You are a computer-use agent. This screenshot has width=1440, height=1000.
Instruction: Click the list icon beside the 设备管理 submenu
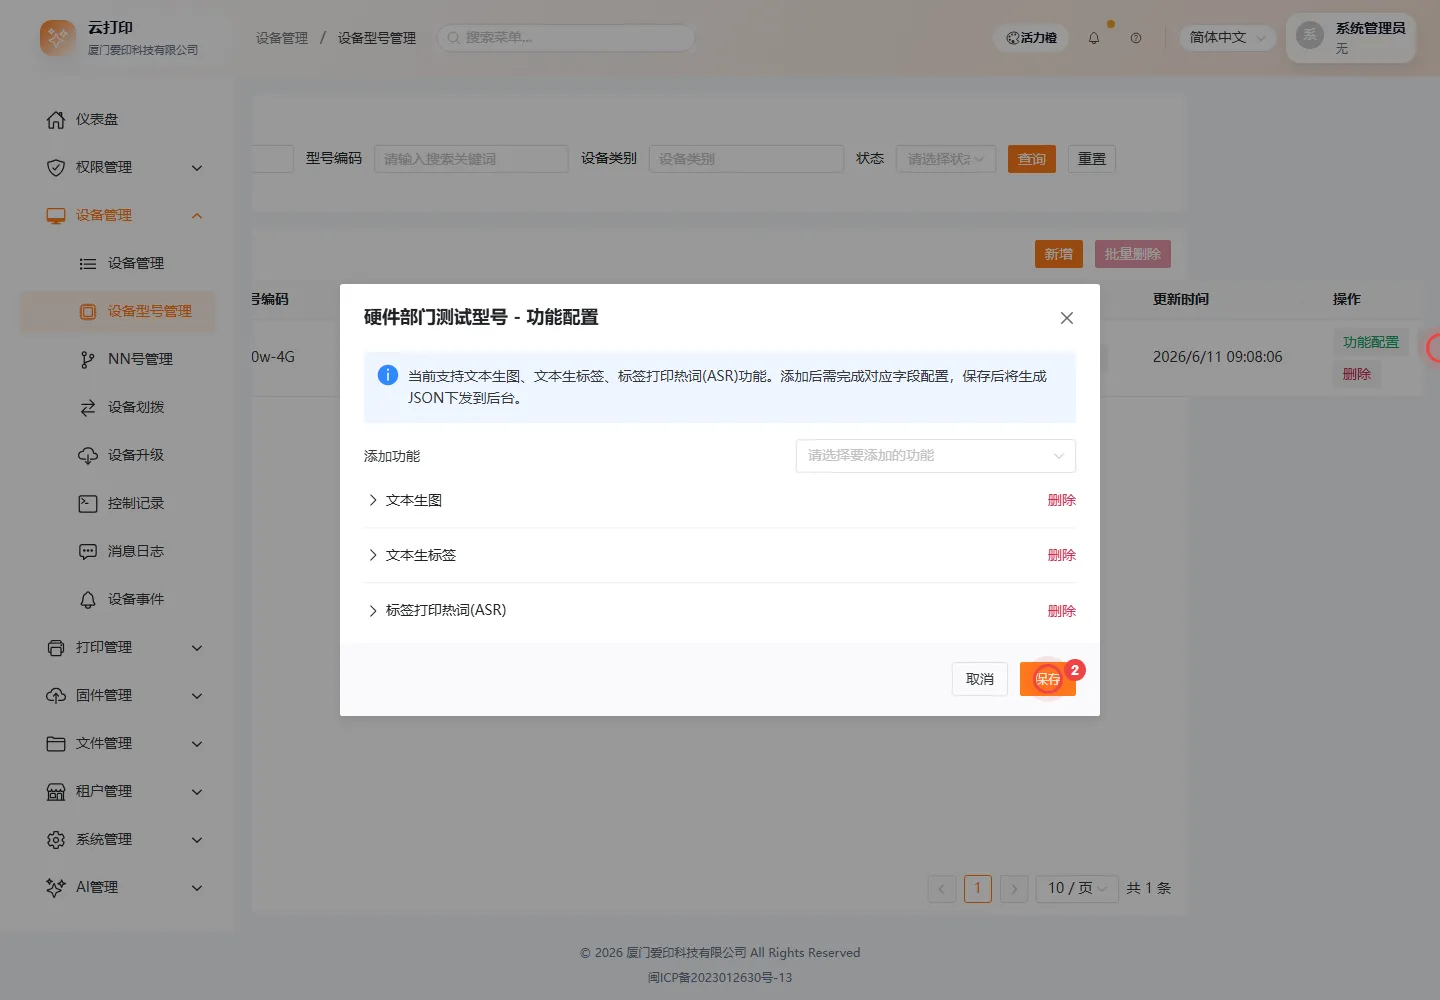pos(88,264)
